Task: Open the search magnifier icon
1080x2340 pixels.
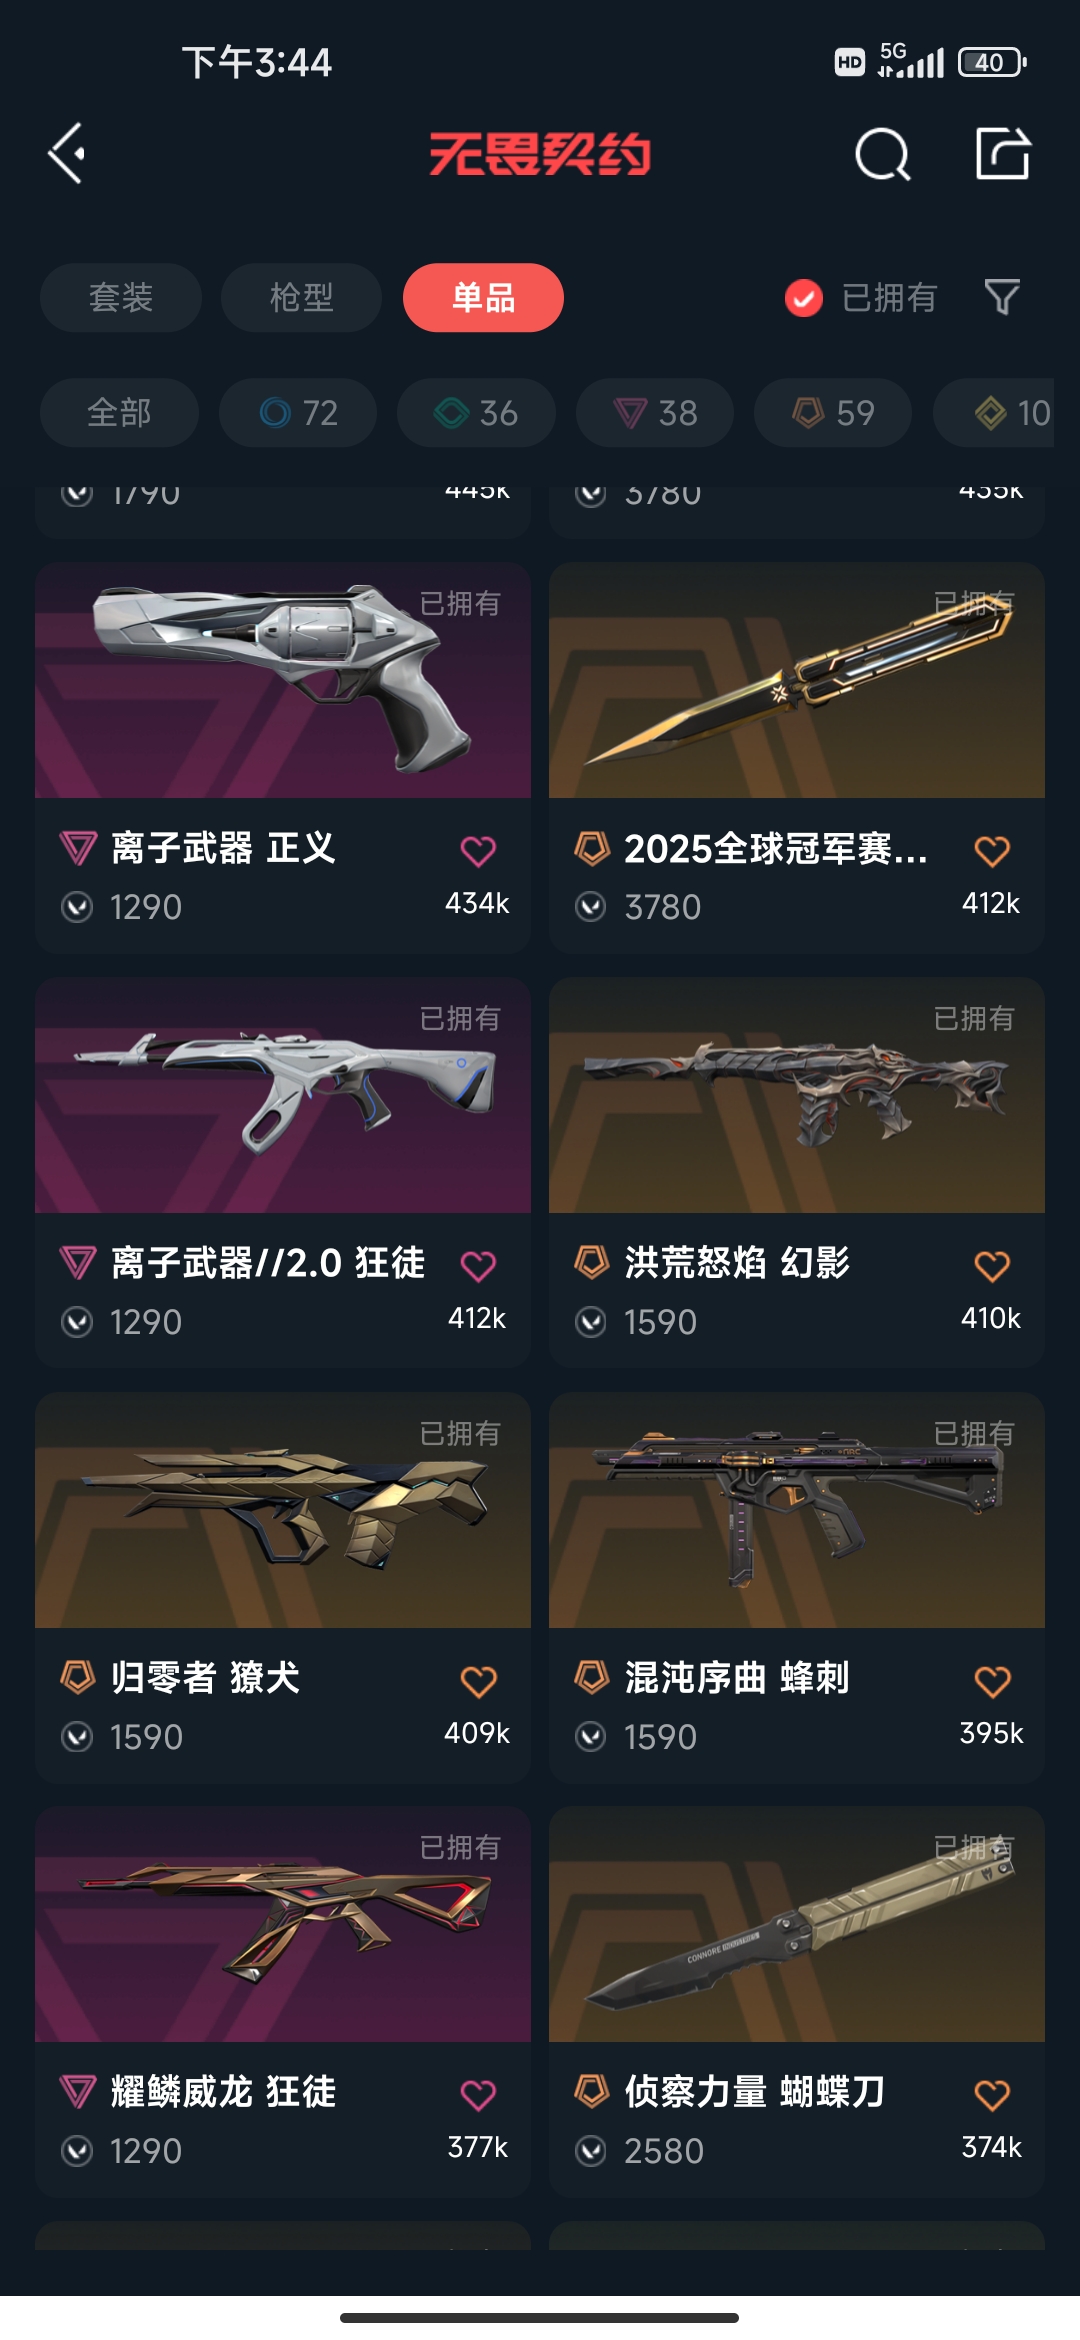Action: [882, 154]
